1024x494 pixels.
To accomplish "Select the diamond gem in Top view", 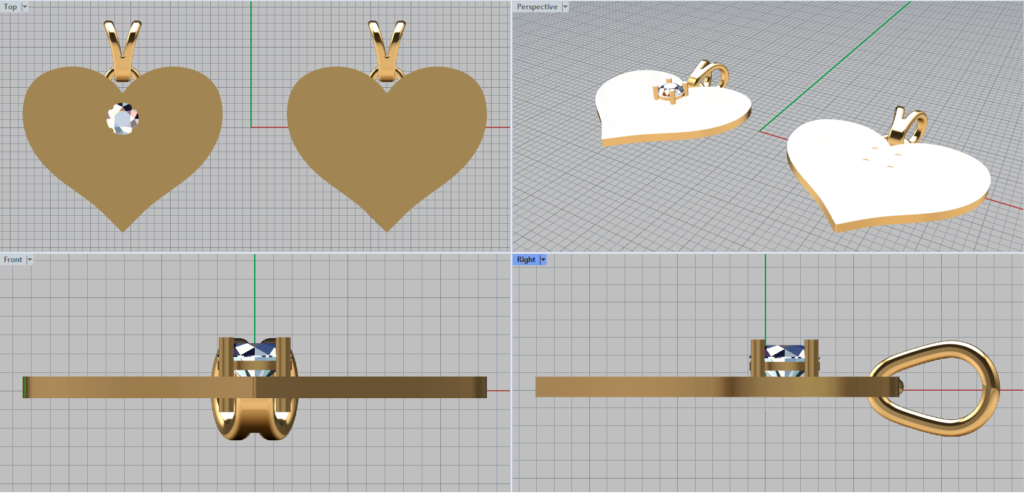I will pyautogui.click(x=122, y=118).
